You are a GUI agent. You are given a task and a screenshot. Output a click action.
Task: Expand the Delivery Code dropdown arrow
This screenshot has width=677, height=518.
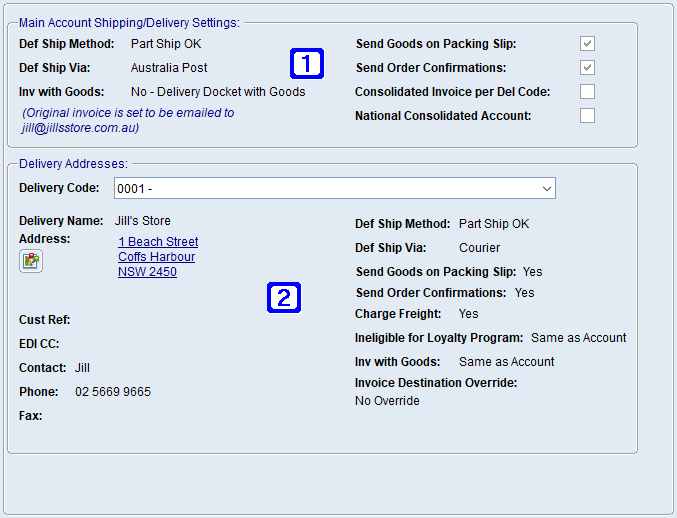point(547,189)
